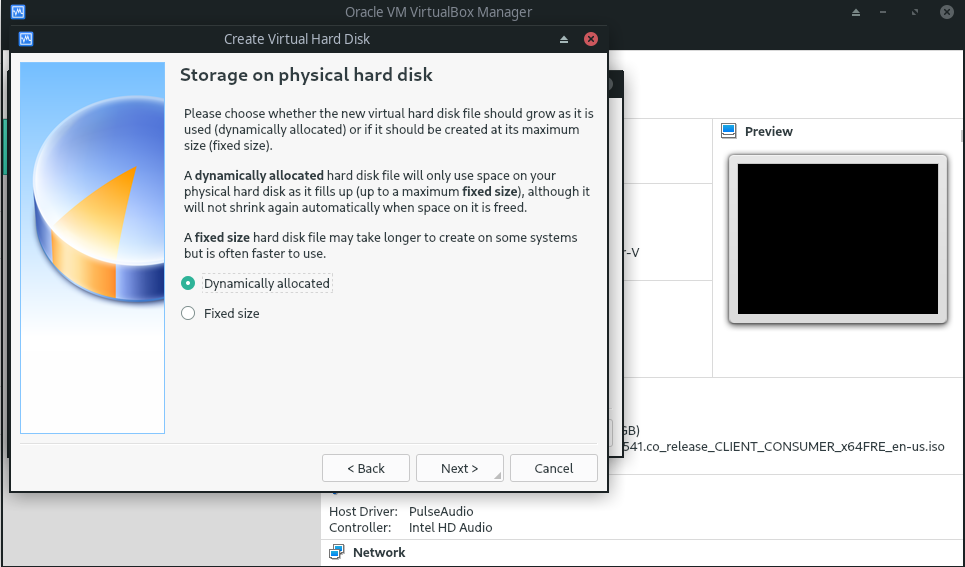Viewport: 965px width, 567px height.
Task: Click the Preview monitor icon
Action: pos(728,131)
